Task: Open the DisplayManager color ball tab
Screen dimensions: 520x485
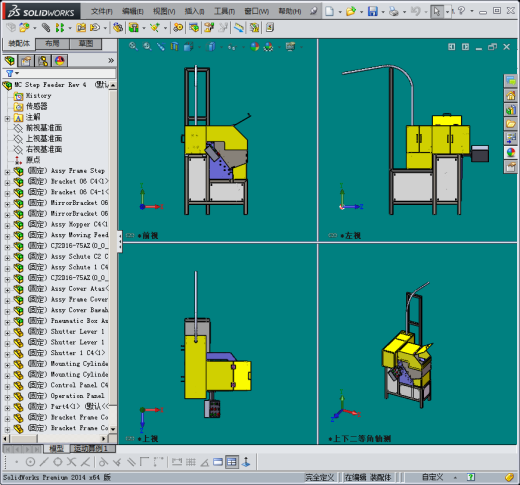Action: click(x=60, y=61)
